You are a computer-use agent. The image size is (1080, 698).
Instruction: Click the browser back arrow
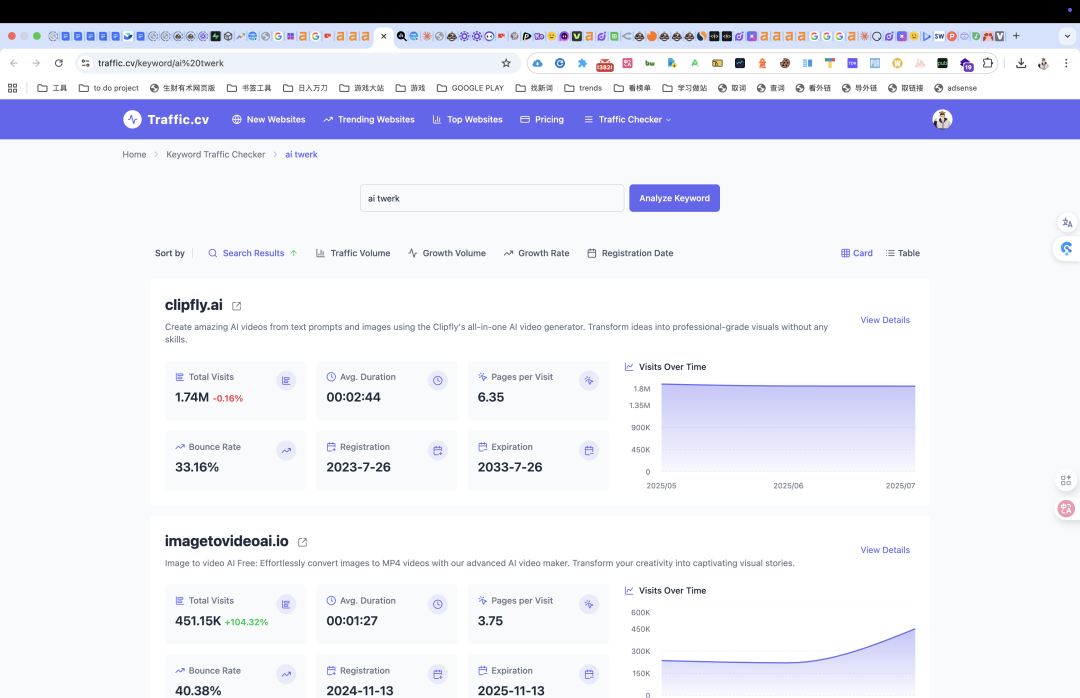14,63
